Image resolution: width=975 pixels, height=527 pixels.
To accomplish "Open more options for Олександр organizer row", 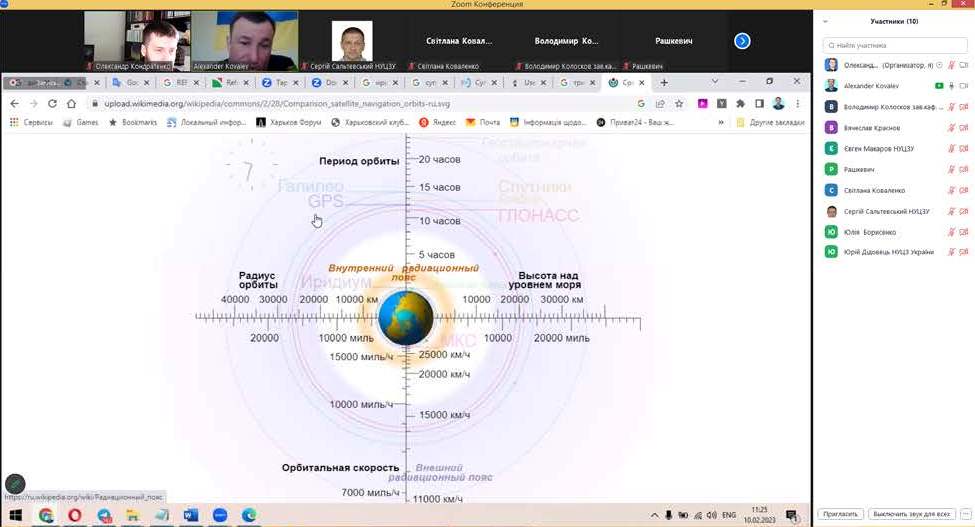I will pos(940,65).
